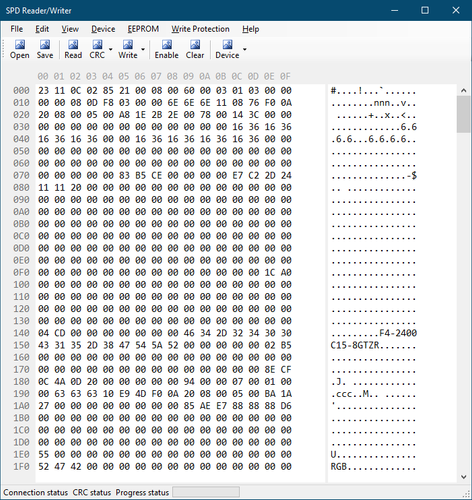Click byte A8 in row 020
Screen dimensions: 472x500
[x=124, y=115]
